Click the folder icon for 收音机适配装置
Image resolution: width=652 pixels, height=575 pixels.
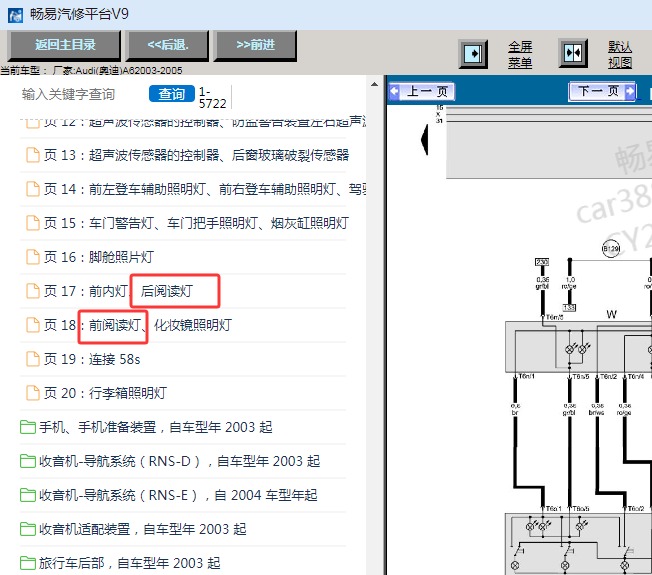pos(28,529)
